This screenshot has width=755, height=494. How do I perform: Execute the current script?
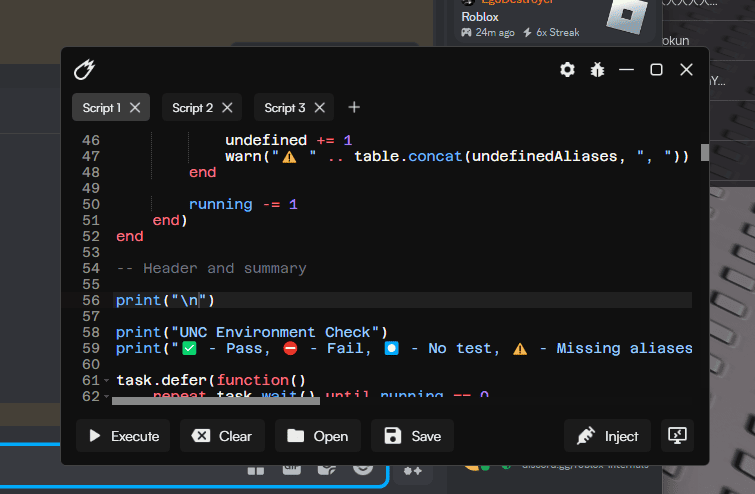tap(123, 436)
